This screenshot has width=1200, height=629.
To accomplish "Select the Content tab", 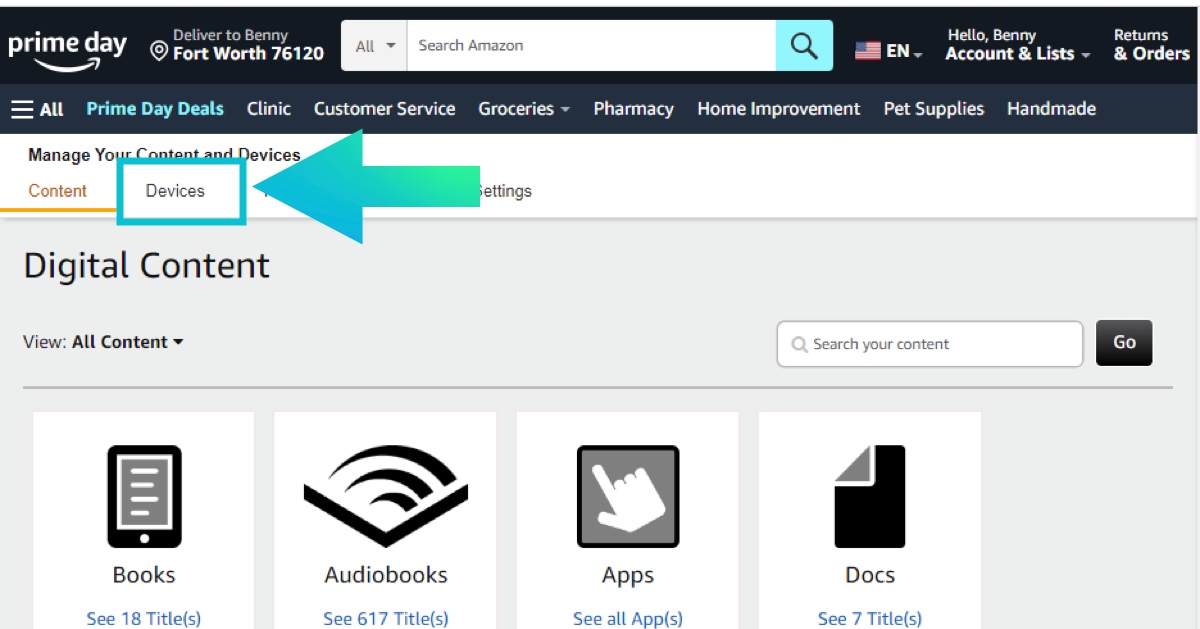I will point(57,191).
